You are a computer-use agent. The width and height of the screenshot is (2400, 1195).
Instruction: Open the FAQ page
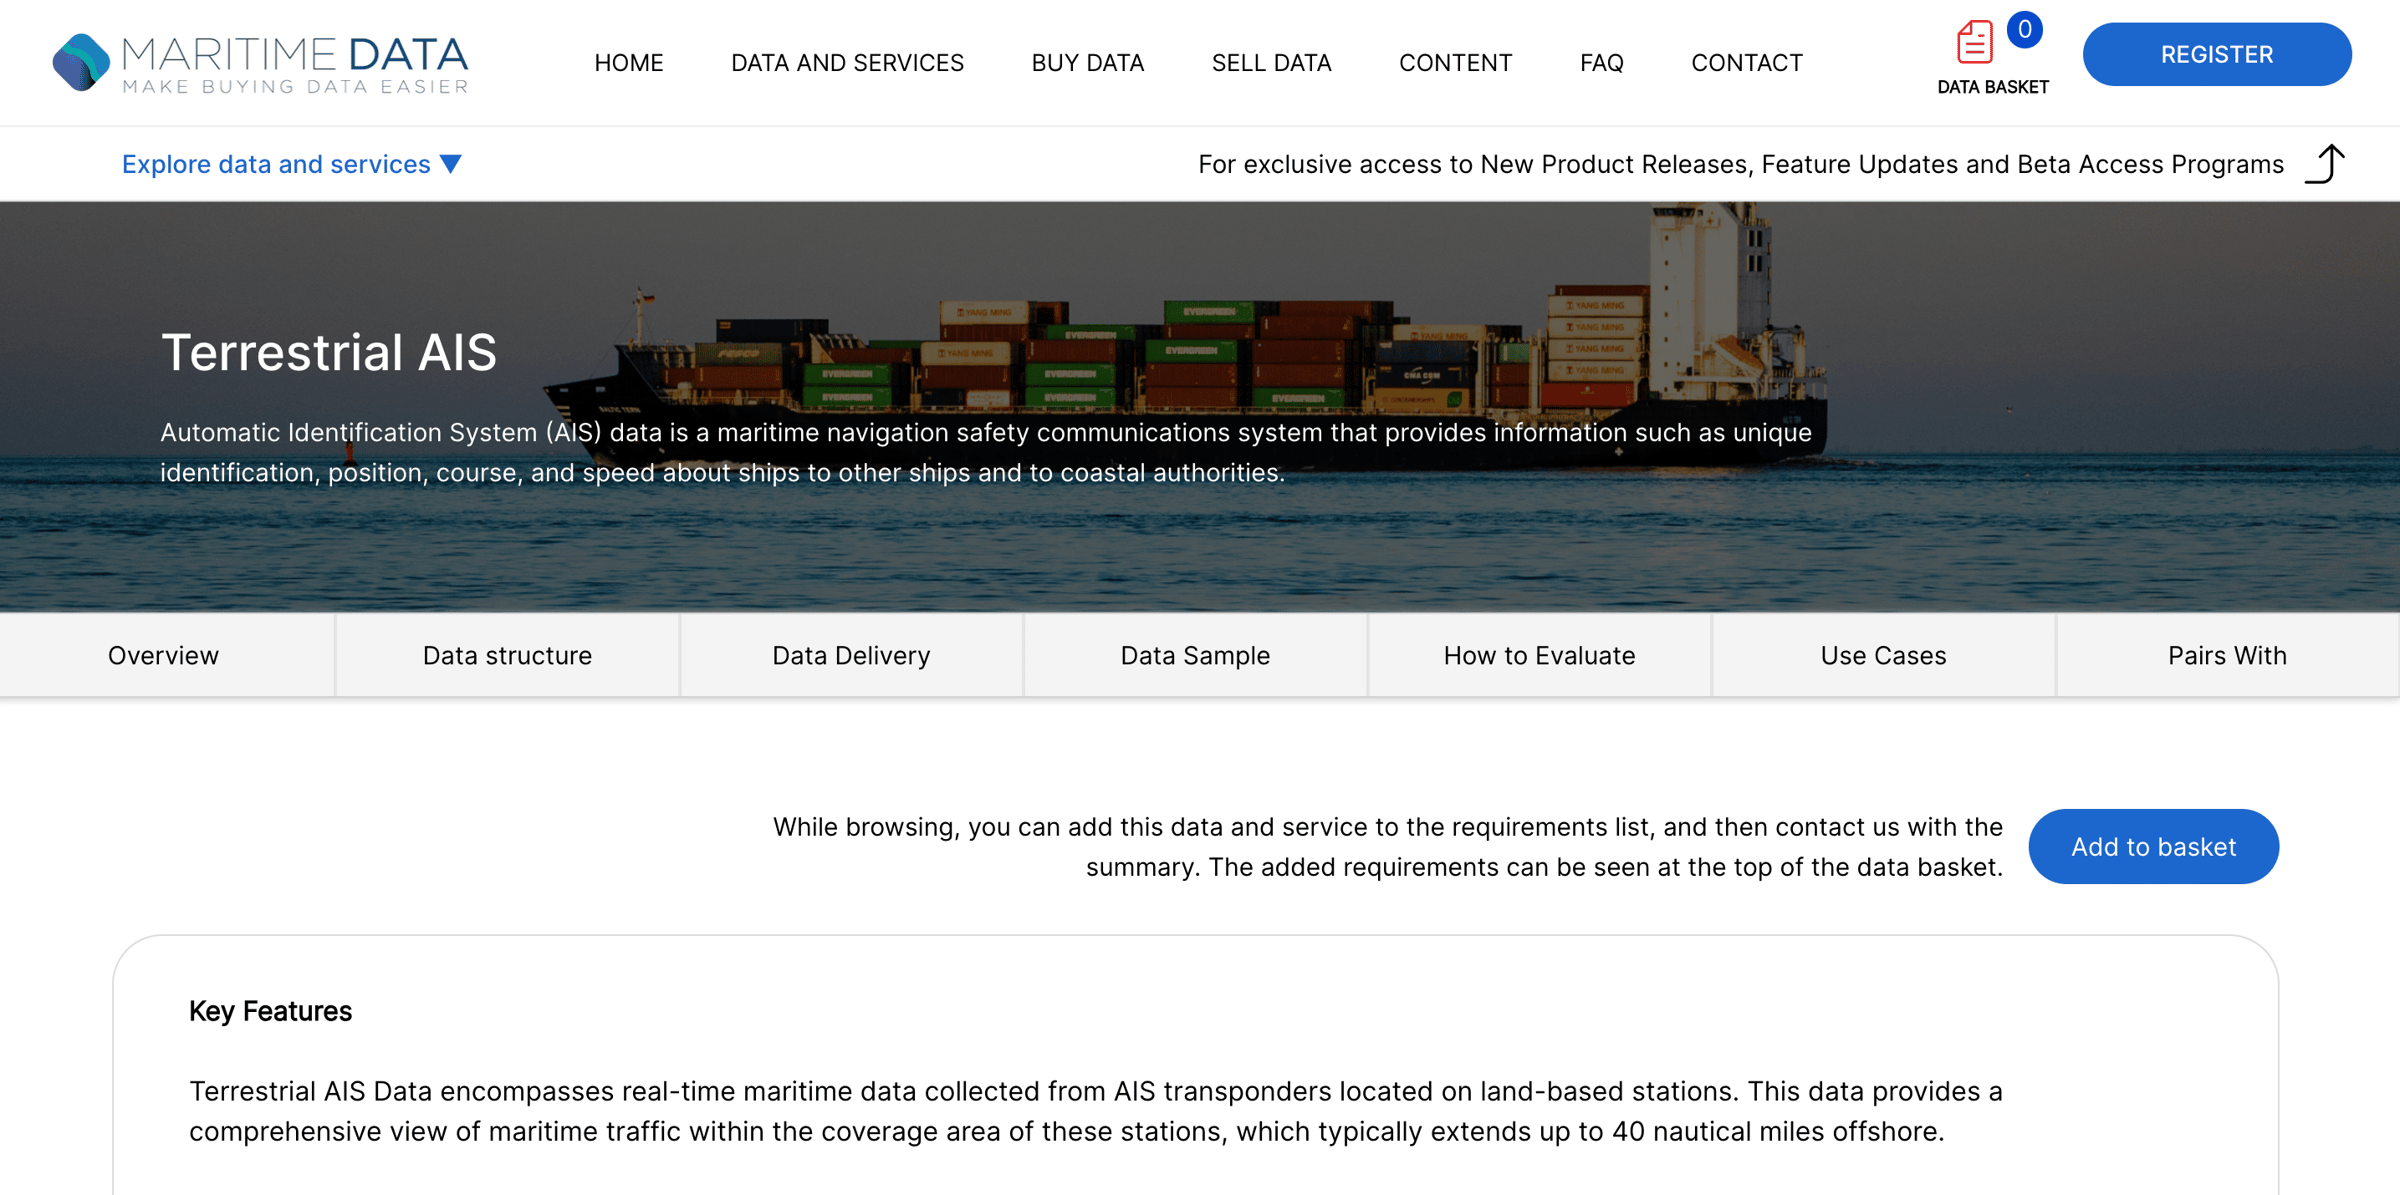(1601, 63)
